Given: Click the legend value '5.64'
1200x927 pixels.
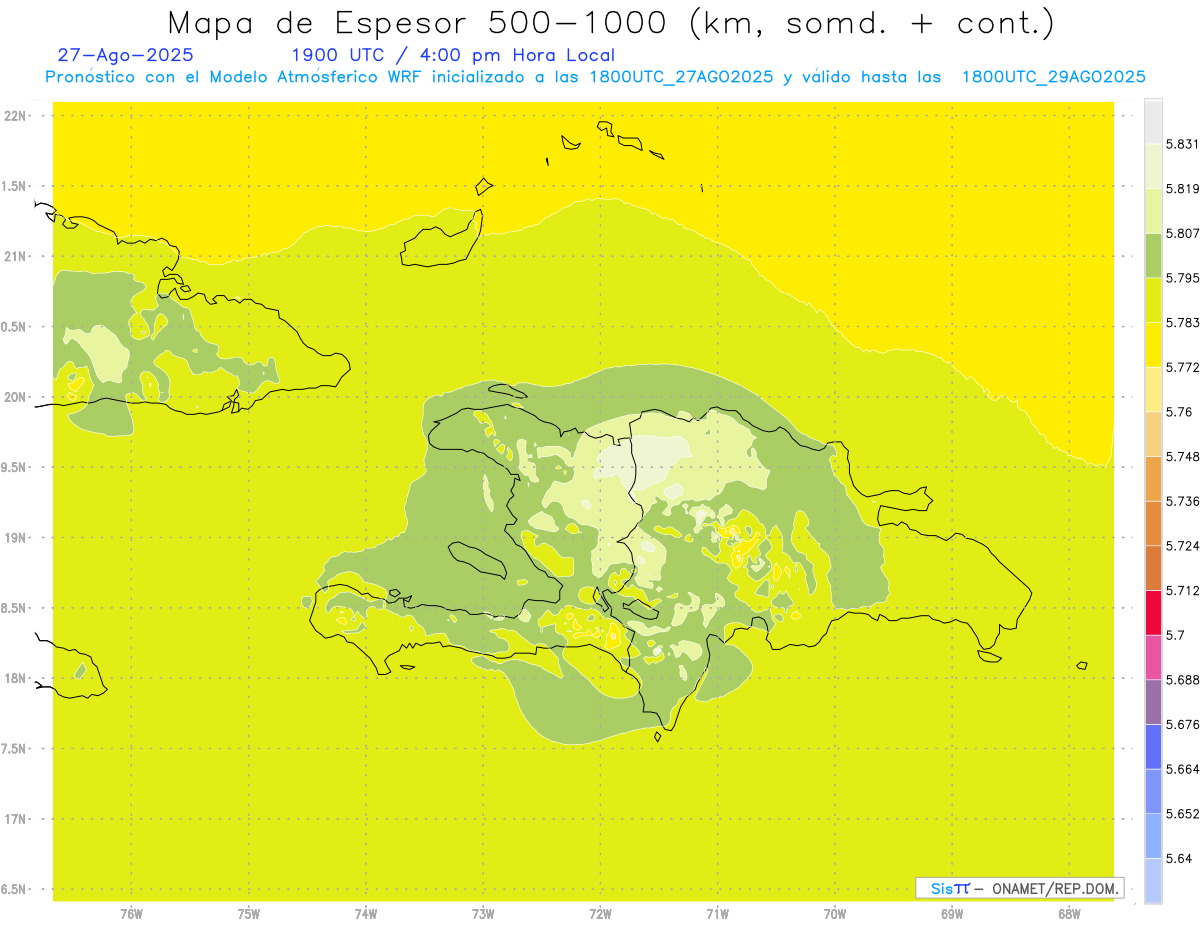Looking at the screenshot, I should click(1178, 858).
